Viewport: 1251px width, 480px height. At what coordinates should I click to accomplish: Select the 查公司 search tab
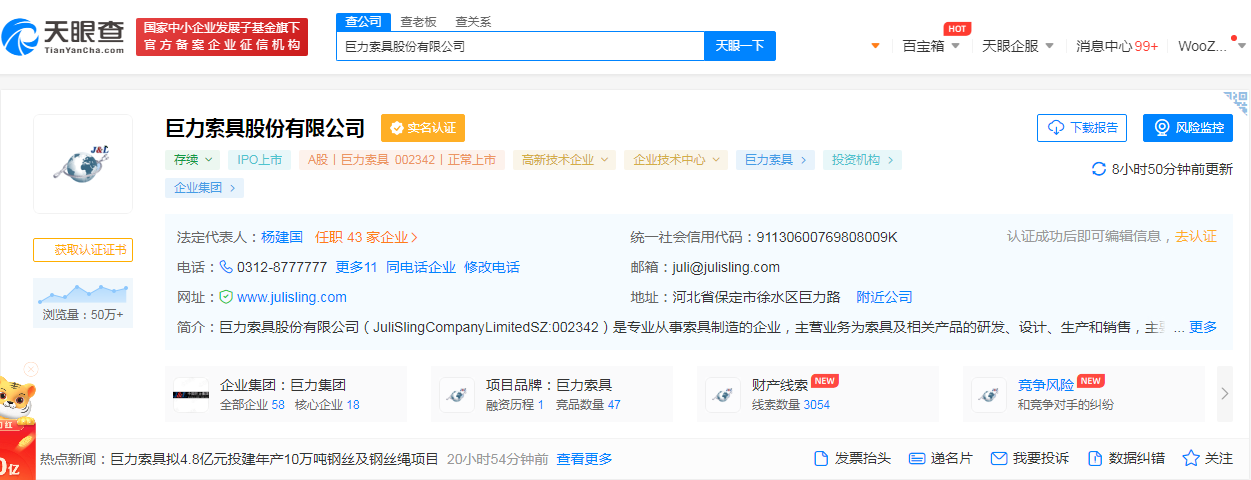point(363,22)
